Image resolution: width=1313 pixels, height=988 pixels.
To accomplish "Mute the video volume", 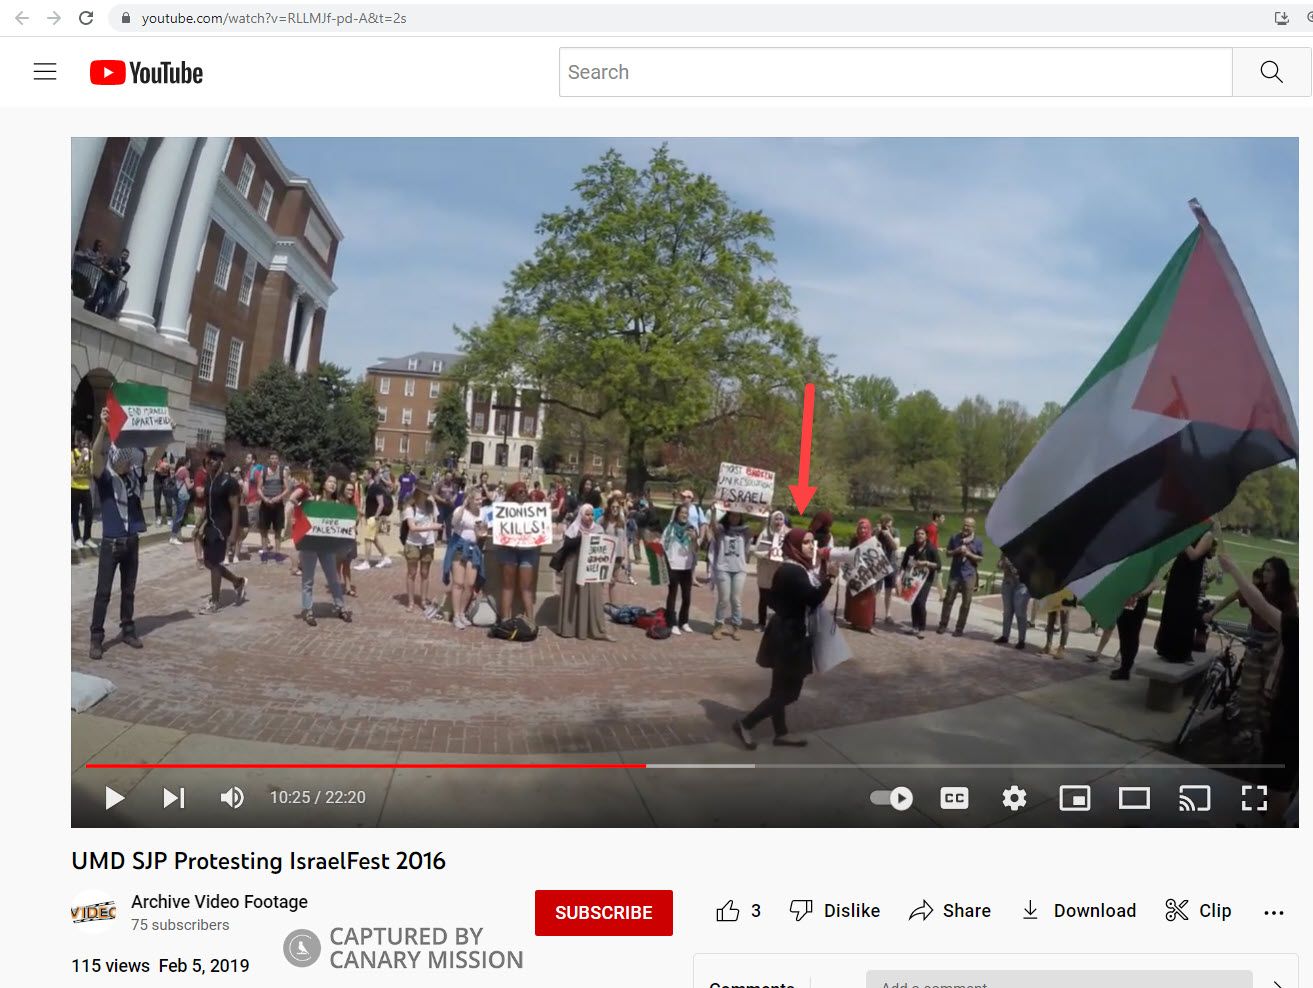I will coord(232,797).
